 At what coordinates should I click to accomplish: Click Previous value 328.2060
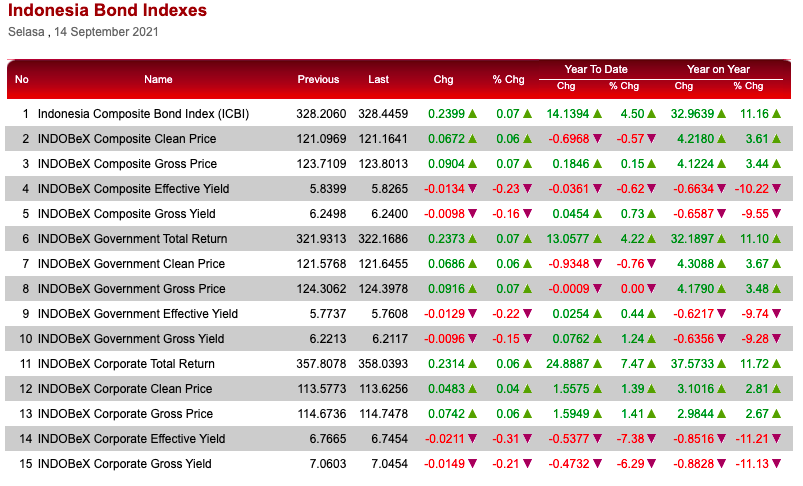[x=321, y=114]
